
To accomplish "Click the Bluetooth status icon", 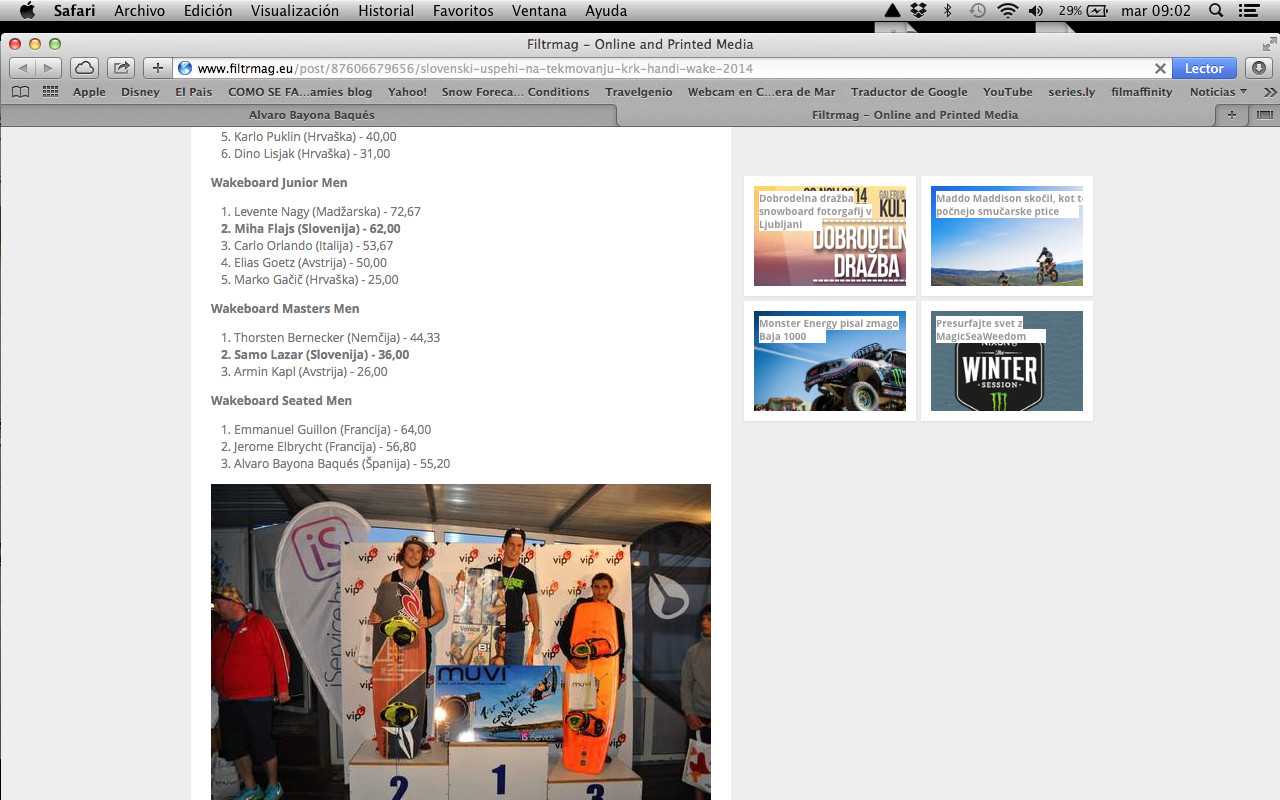I will pyautogui.click(x=948, y=11).
